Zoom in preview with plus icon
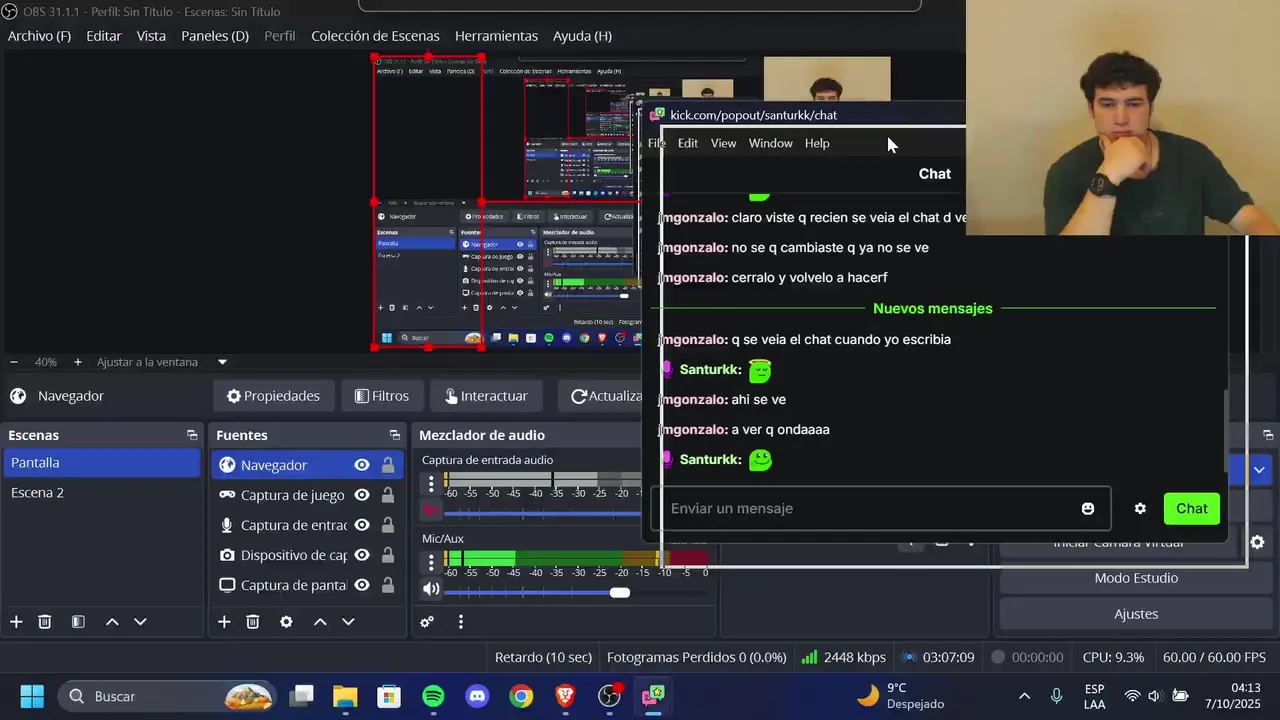The image size is (1280, 720). pos(77,362)
